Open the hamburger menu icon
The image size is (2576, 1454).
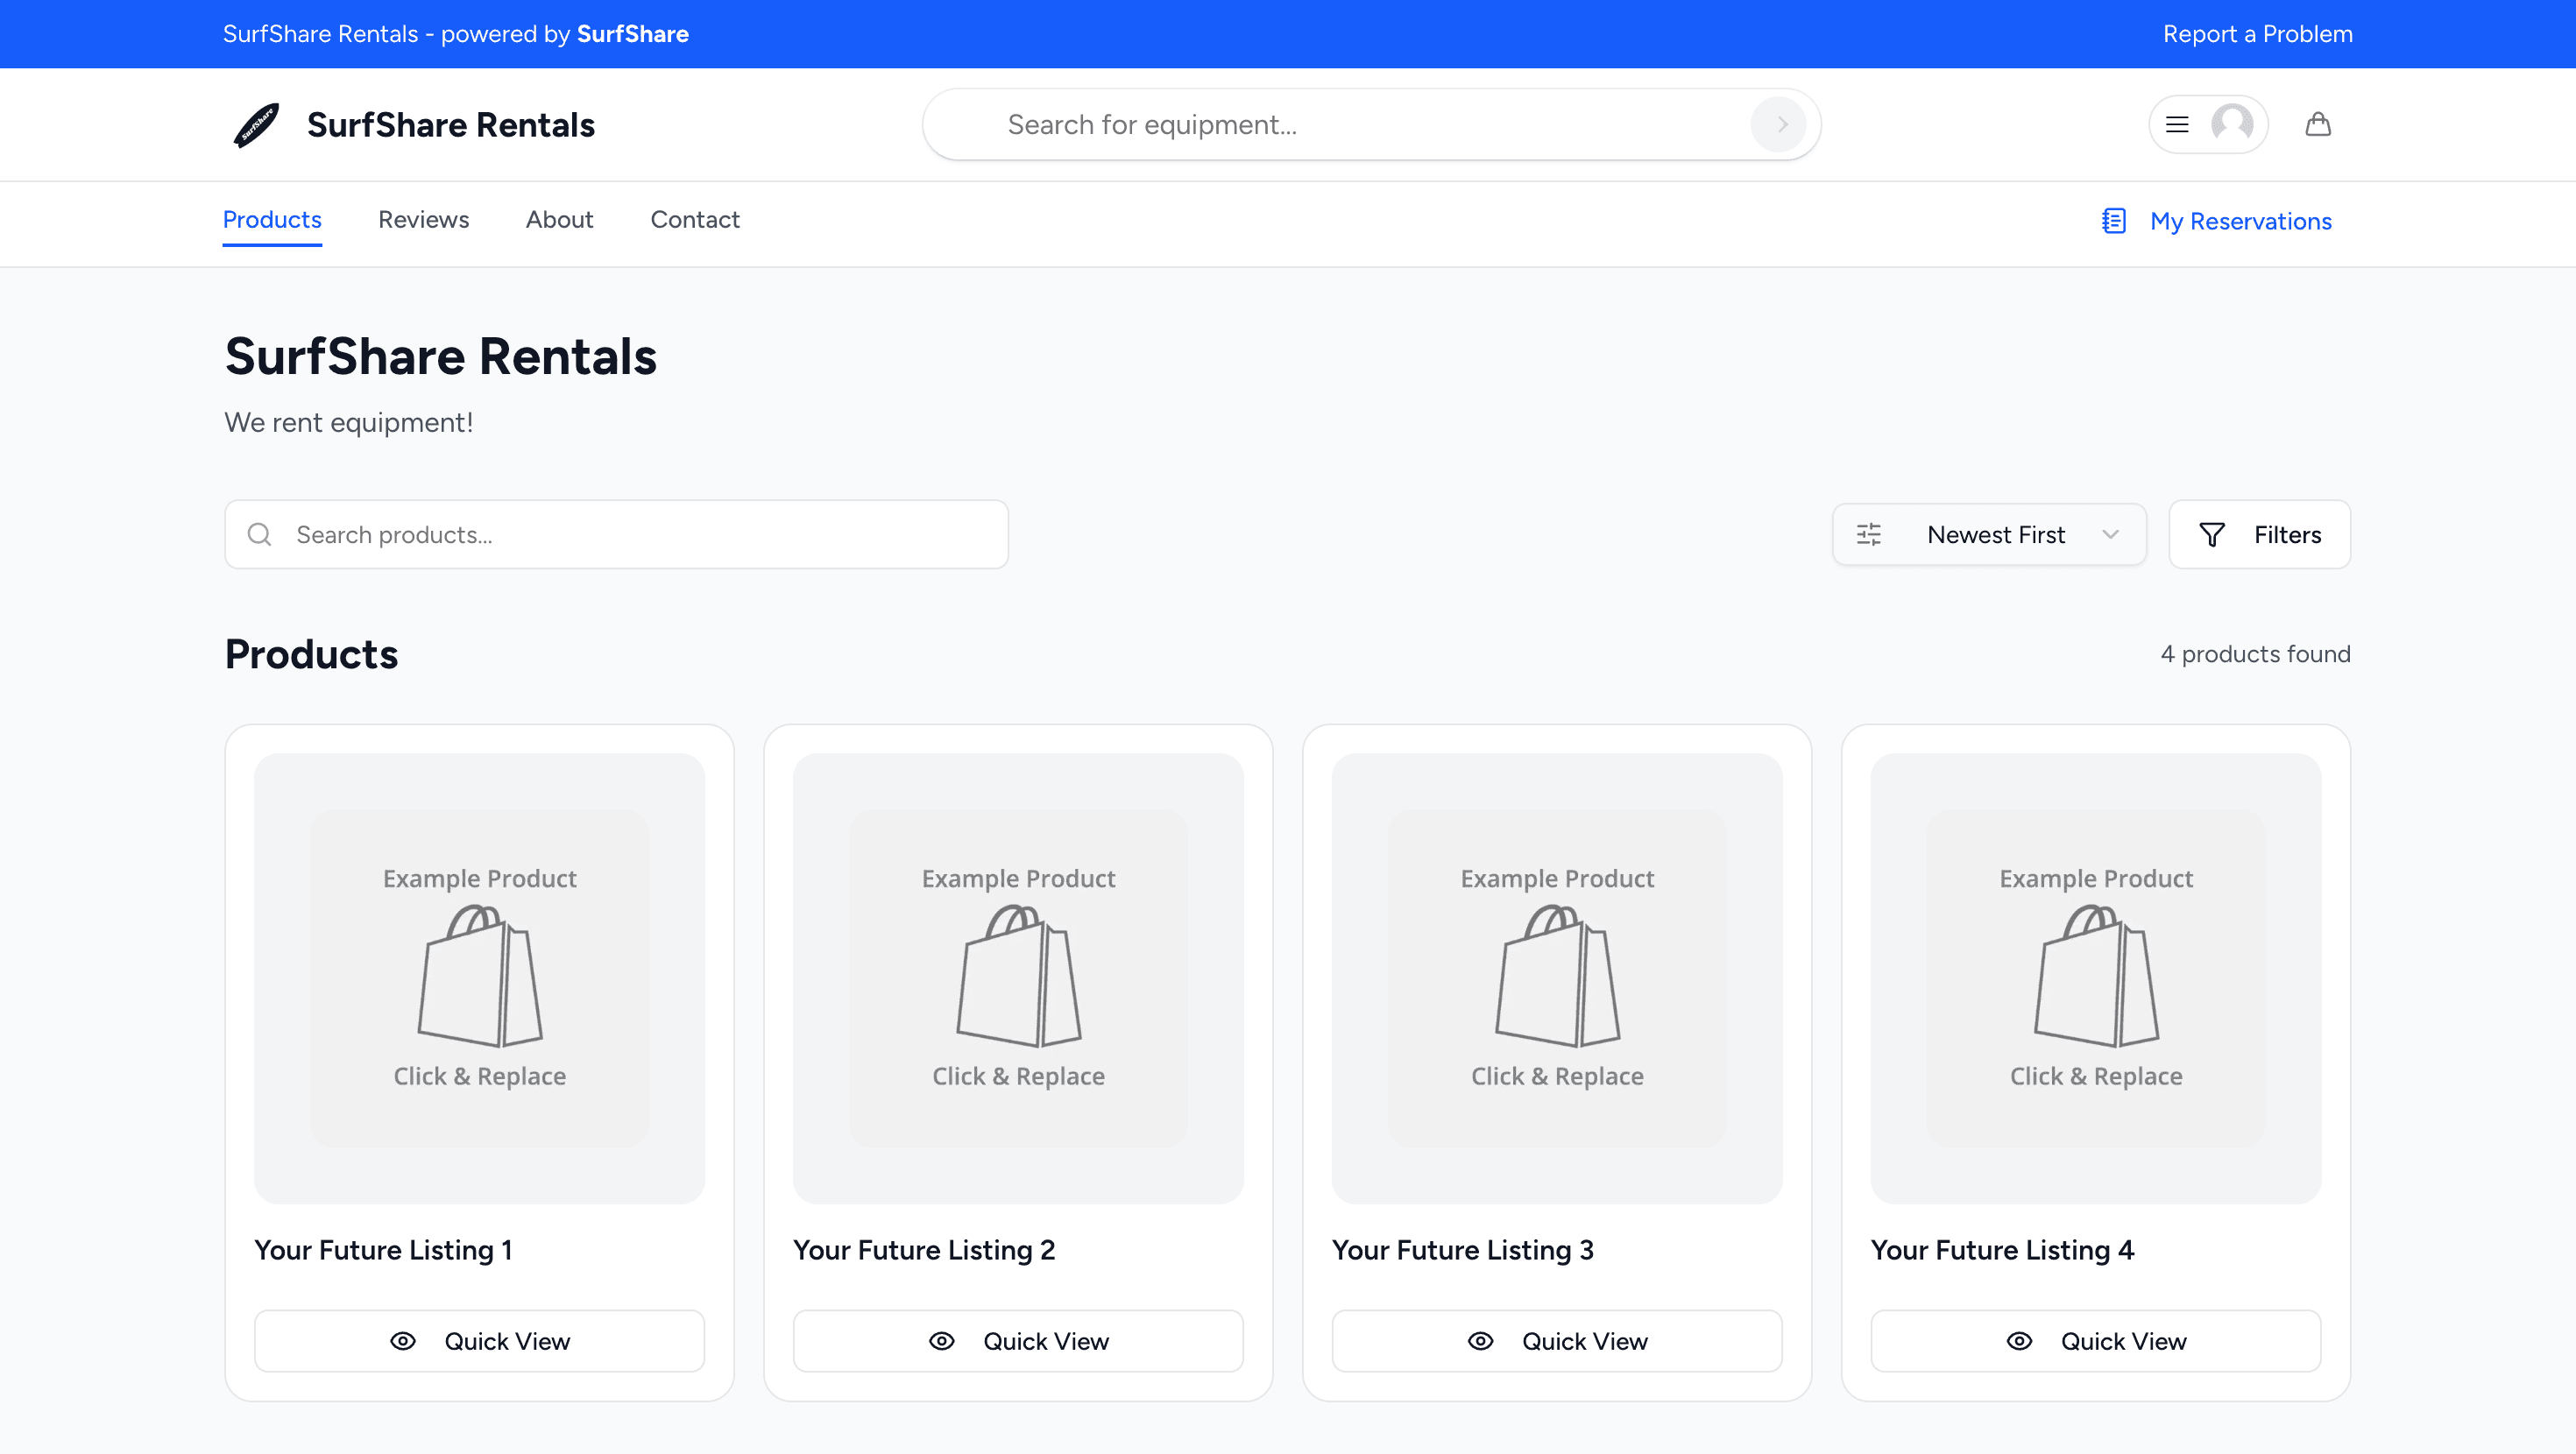(2176, 124)
